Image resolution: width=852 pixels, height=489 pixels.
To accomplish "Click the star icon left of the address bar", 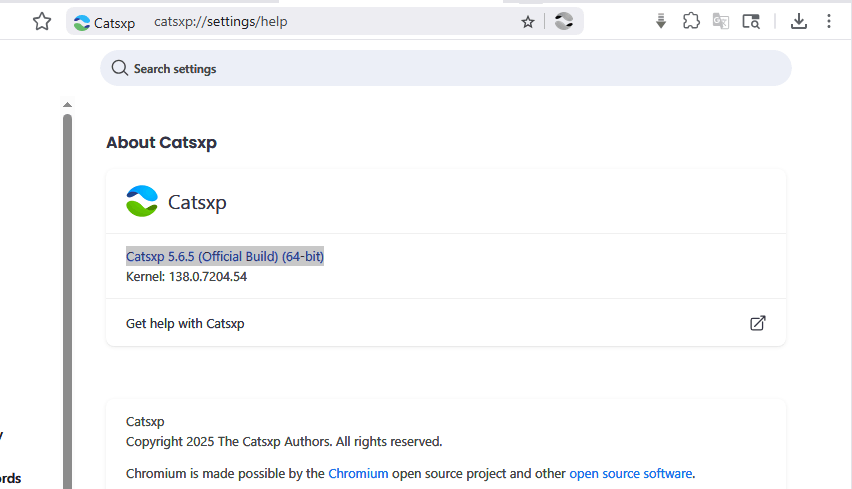I will coord(42,22).
